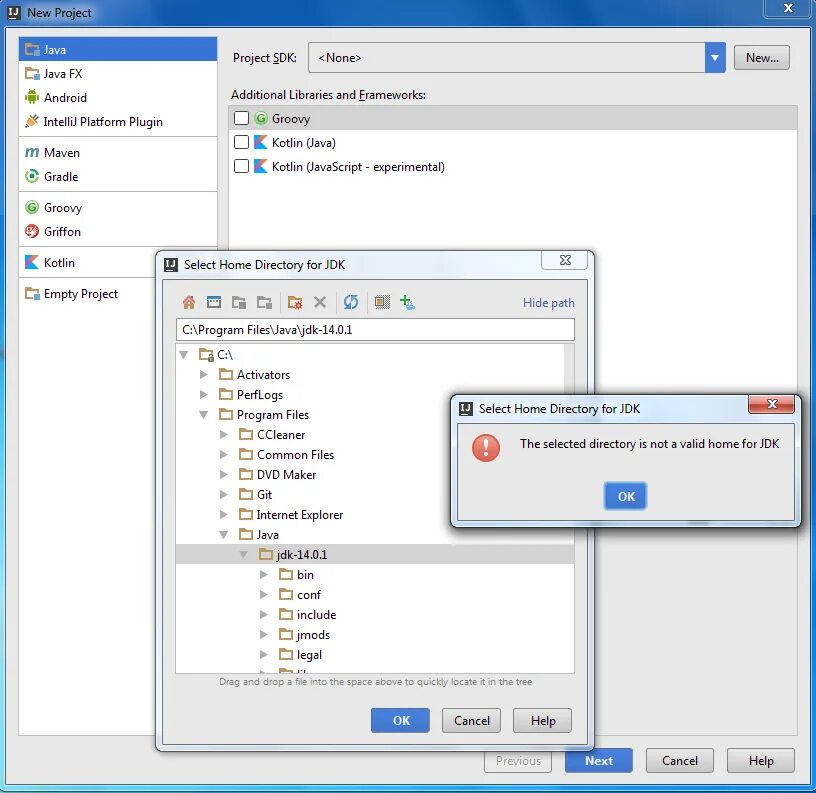Viewport: 816px width, 793px height.
Task: Click Cancel in the file chooser dialog
Action: click(471, 720)
